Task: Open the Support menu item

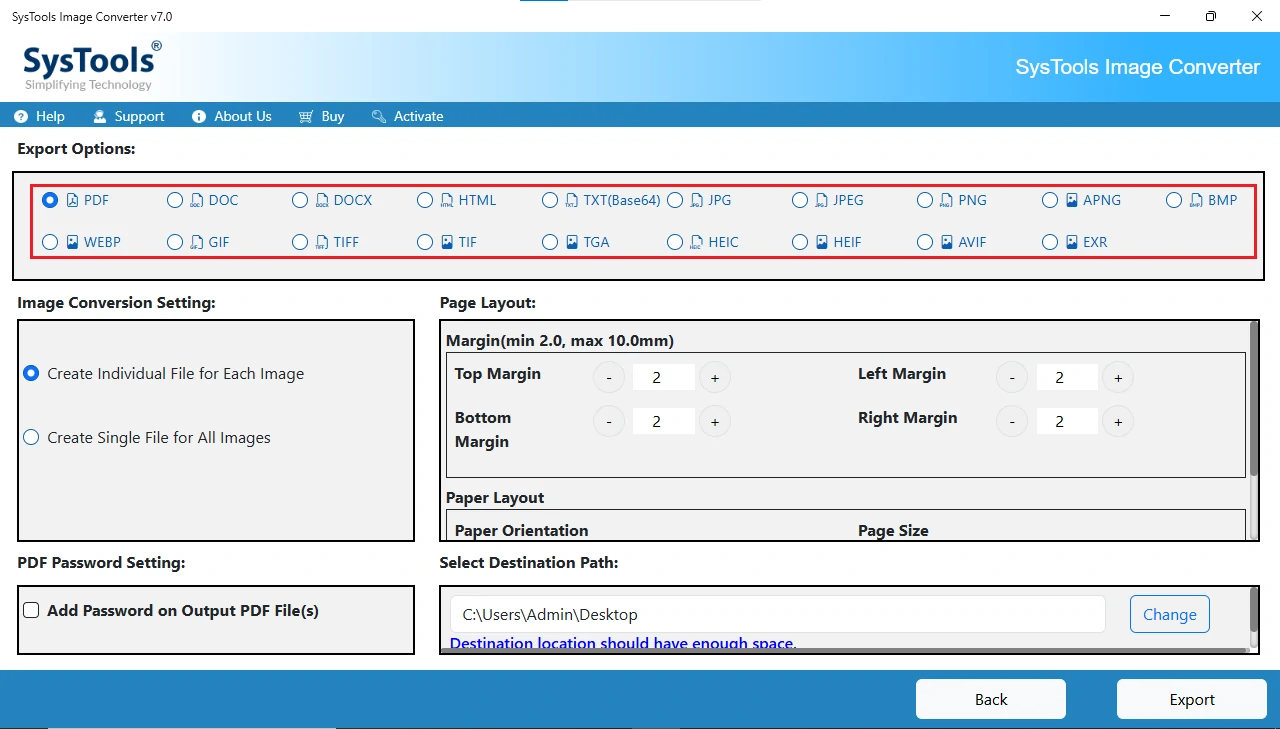Action: 129,116
